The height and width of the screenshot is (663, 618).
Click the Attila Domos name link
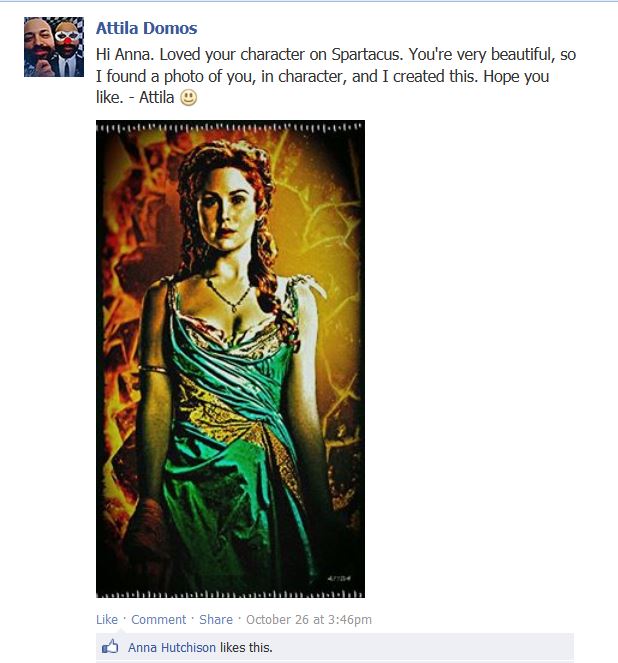(x=146, y=28)
